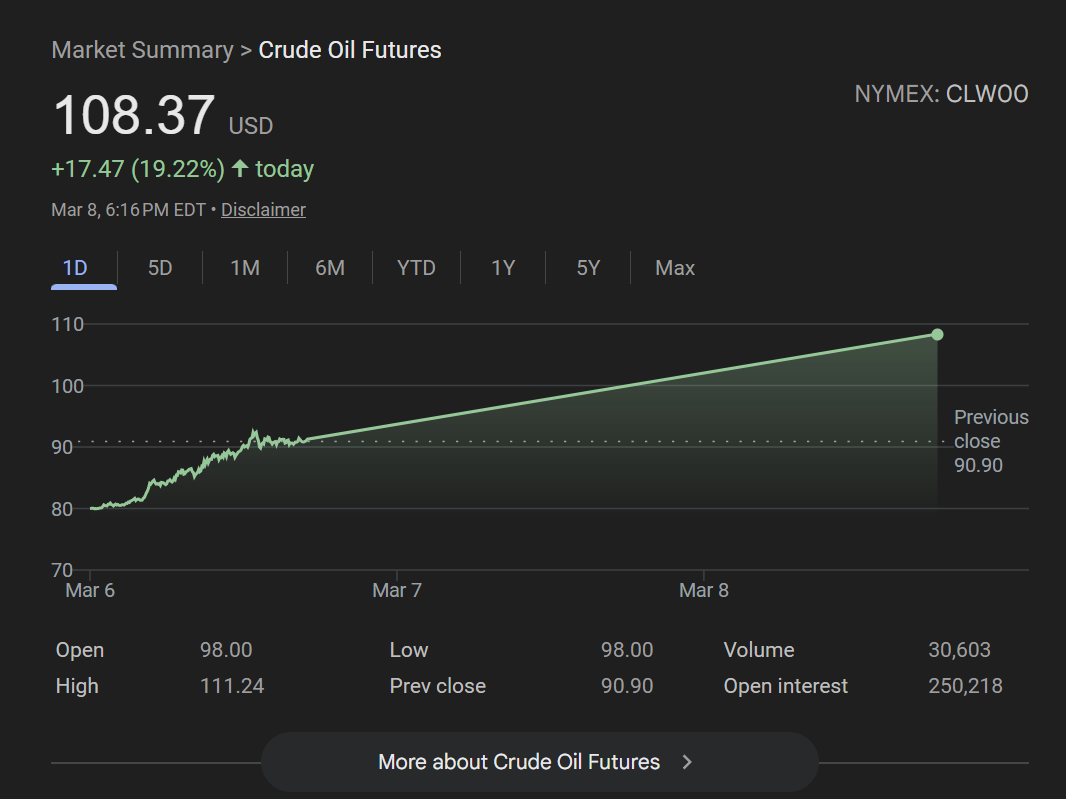1066x799 pixels.
Task: Open the Market Summary breadcrumb link
Action: click(142, 50)
